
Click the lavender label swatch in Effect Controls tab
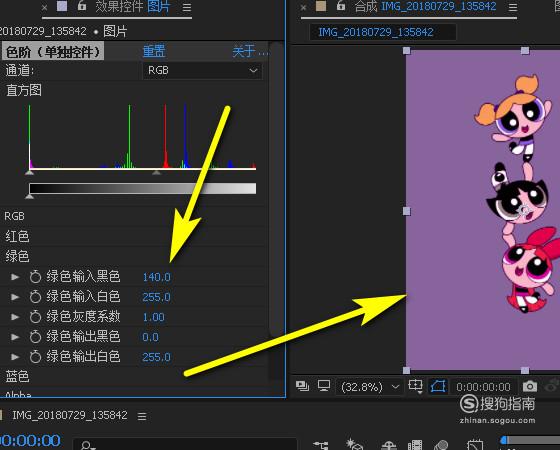62,6
